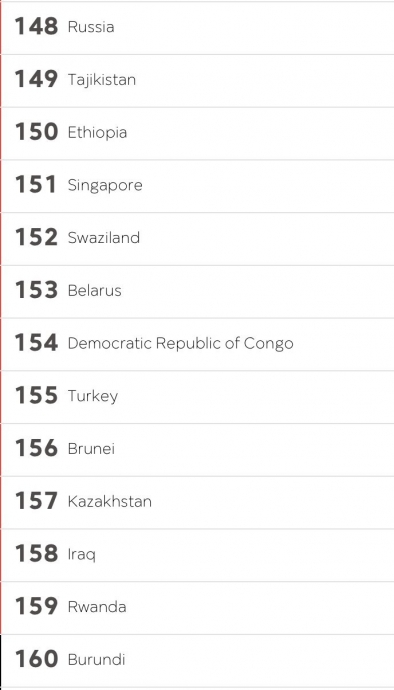The width and height of the screenshot is (394, 690).
Task: Select the rank number 154
Action: (37, 343)
